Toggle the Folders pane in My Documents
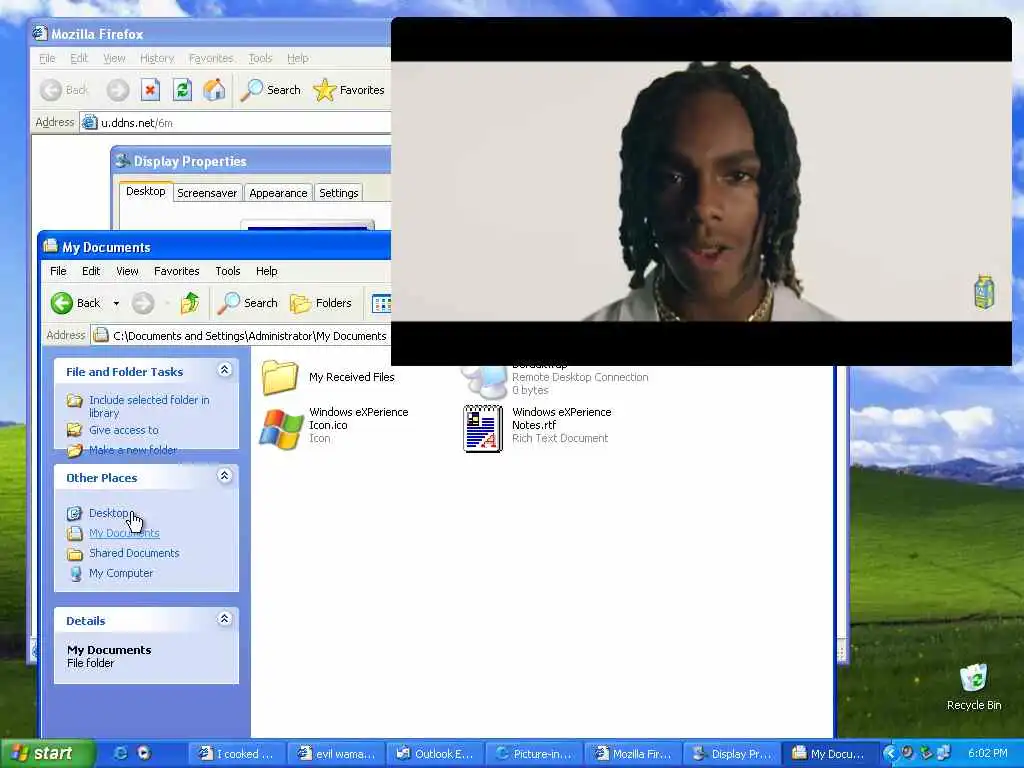This screenshot has width=1024, height=768. (321, 303)
